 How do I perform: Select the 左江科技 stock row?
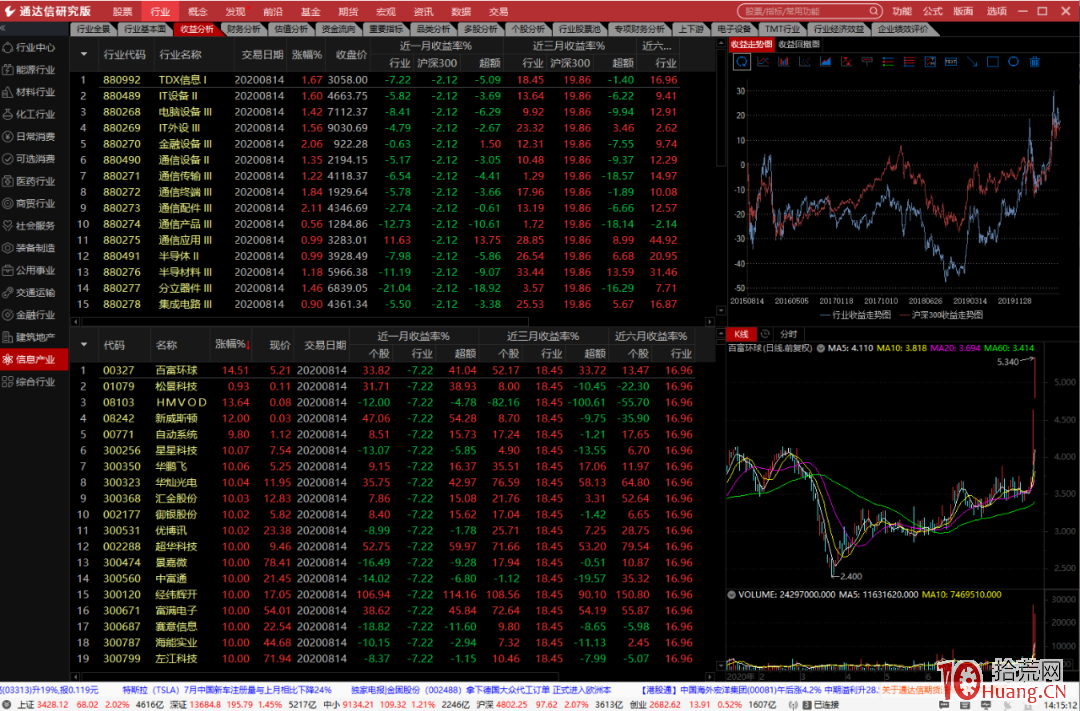394,659
